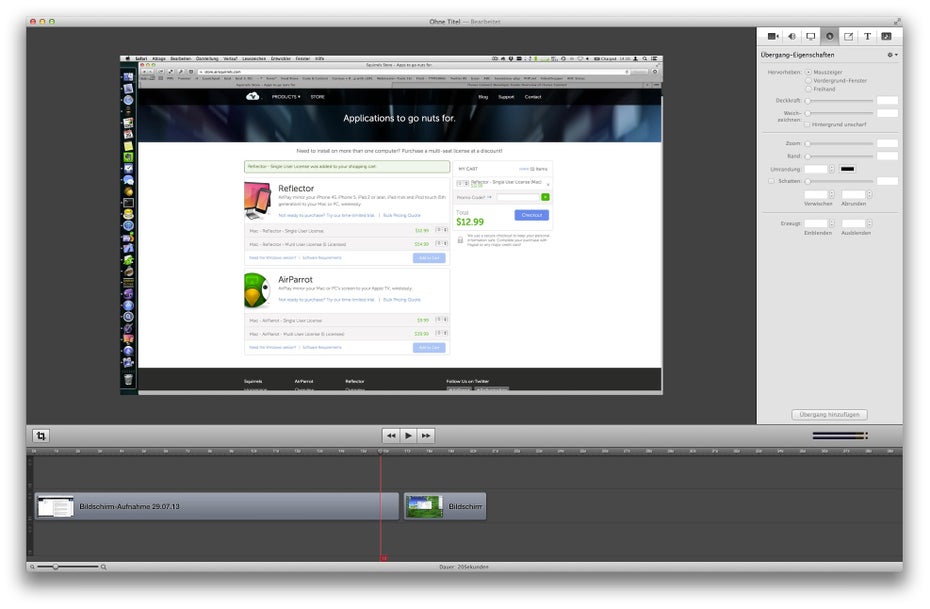Select the Freihand radio button
The height and width of the screenshot is (609, 930).
pos(808,89)
